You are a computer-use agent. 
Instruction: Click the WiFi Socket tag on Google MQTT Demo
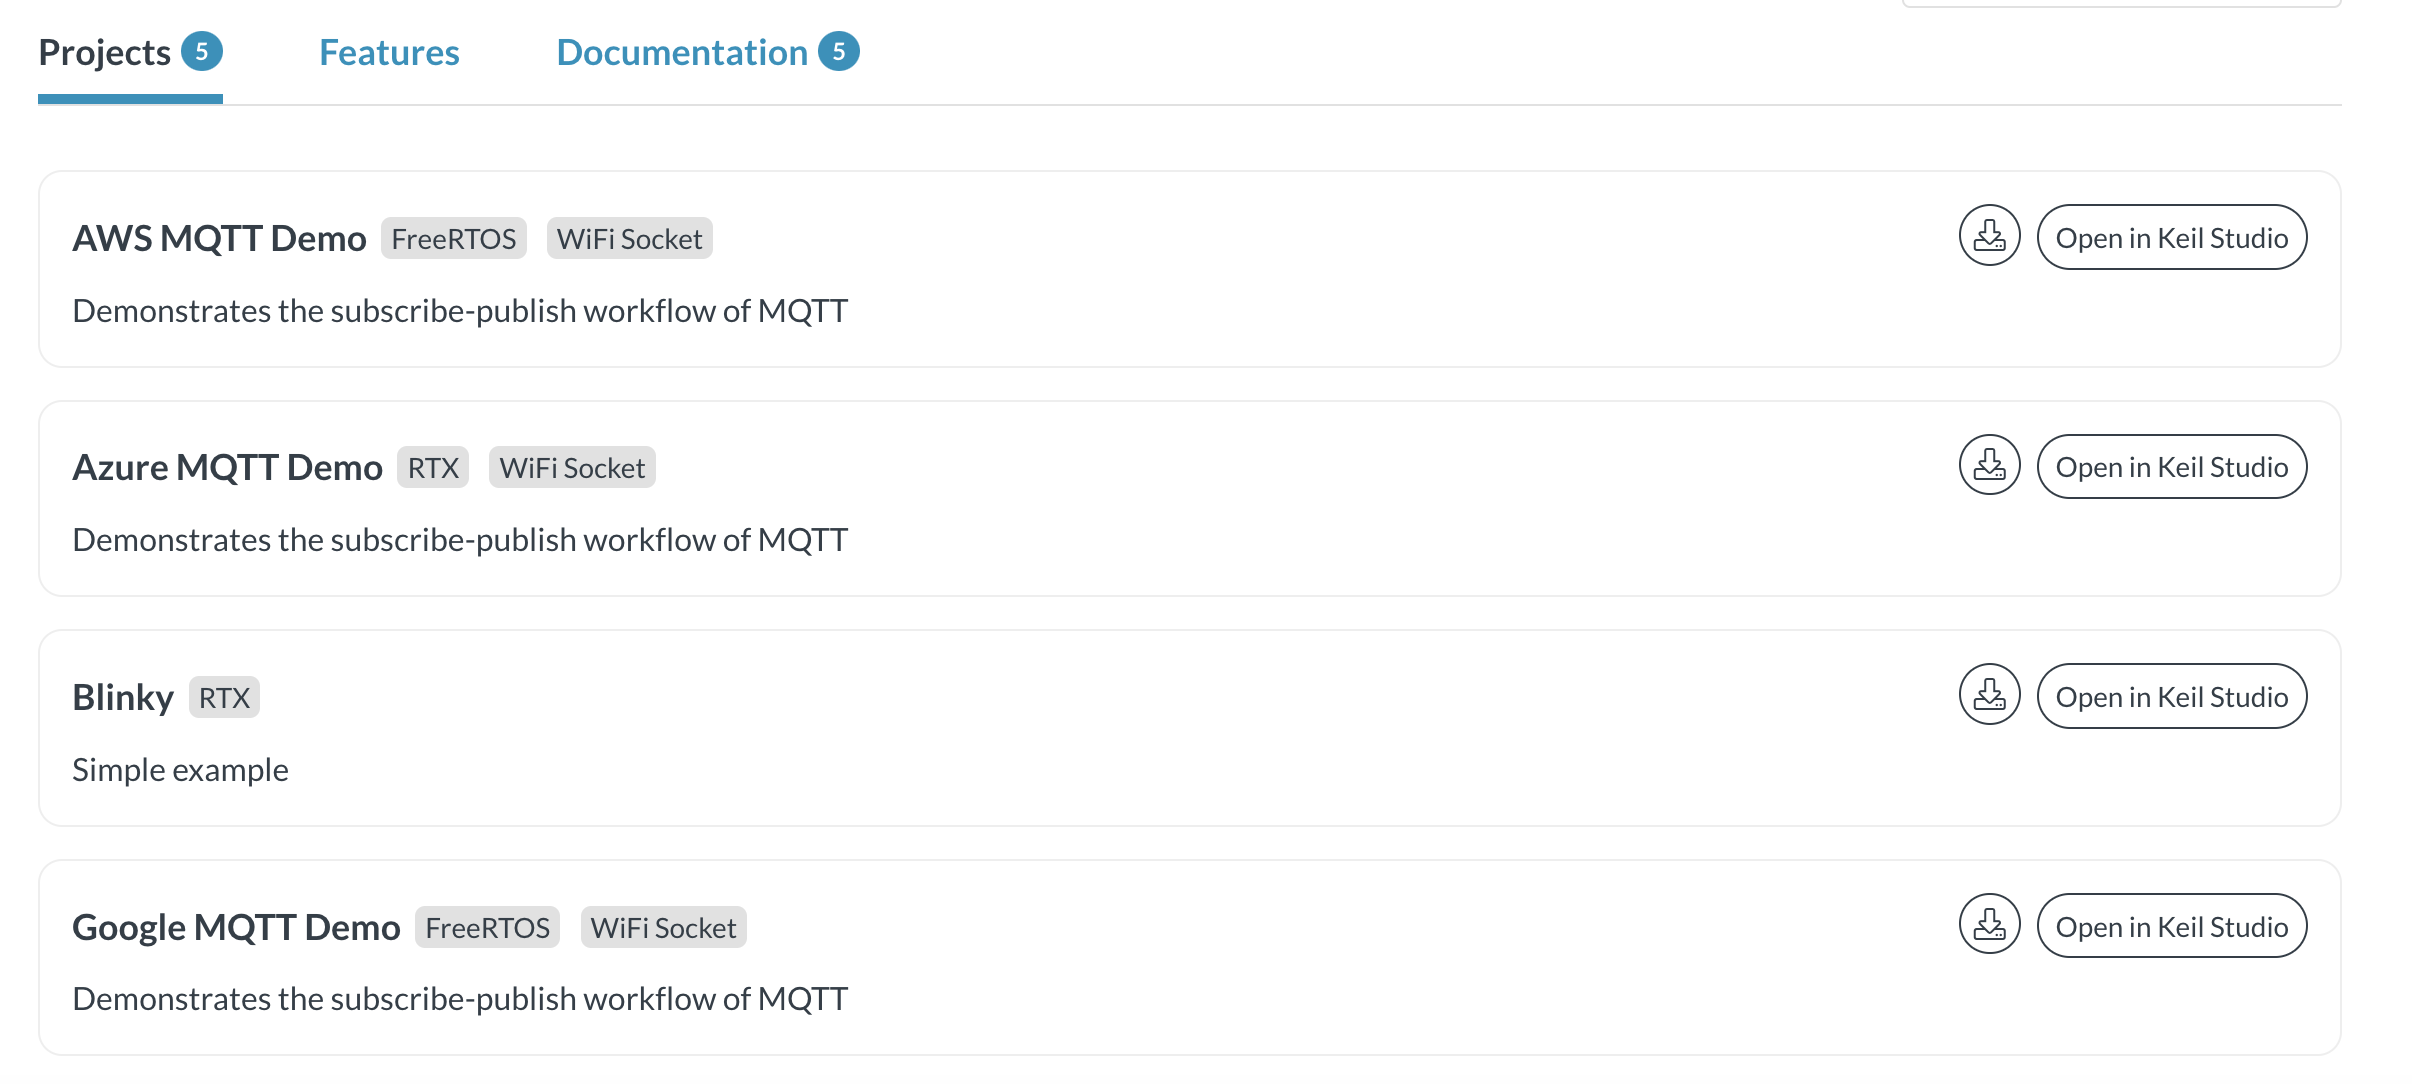663,927
